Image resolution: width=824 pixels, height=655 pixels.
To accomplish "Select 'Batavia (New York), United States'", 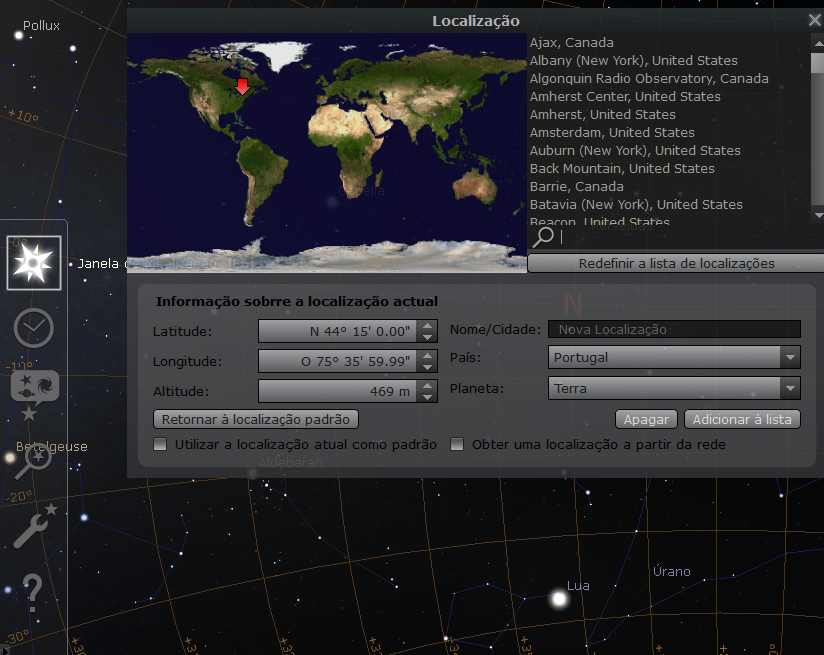I will (x=636, y=204).
